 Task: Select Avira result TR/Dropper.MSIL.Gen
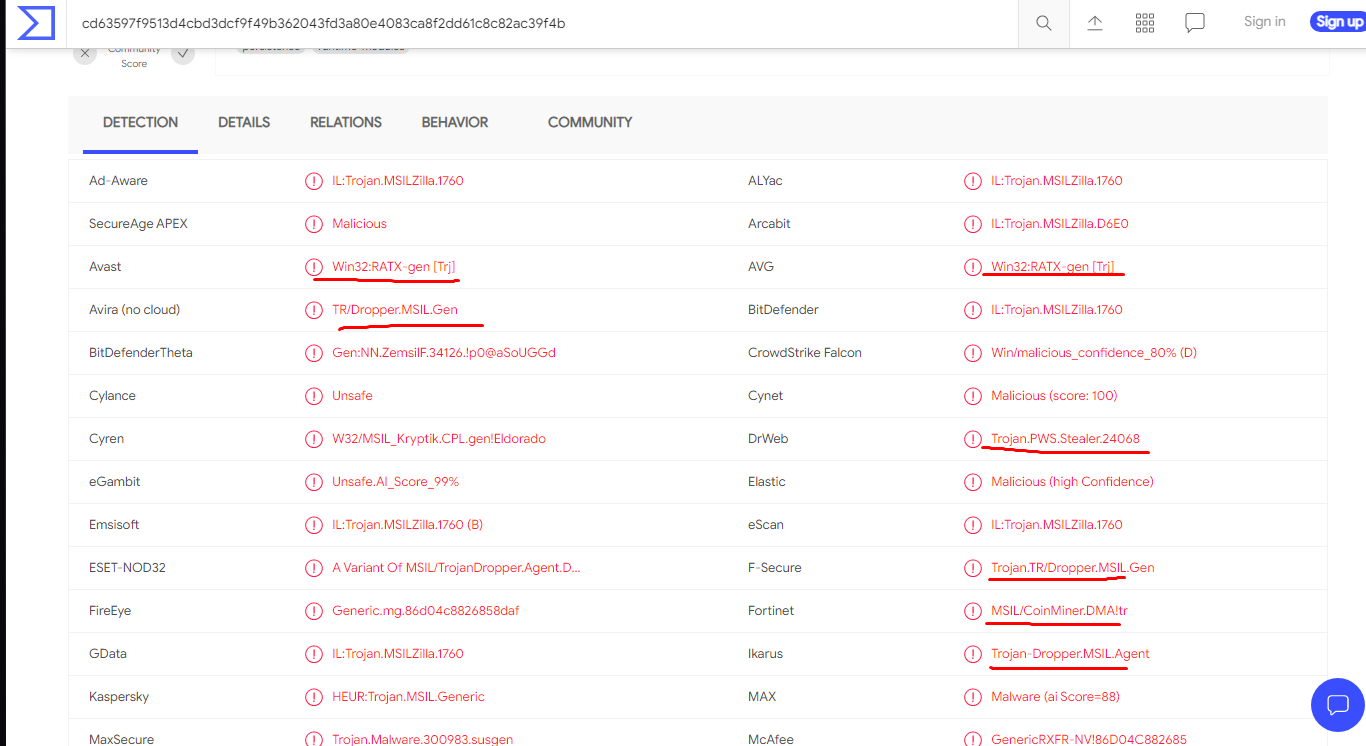click(395, 310)
